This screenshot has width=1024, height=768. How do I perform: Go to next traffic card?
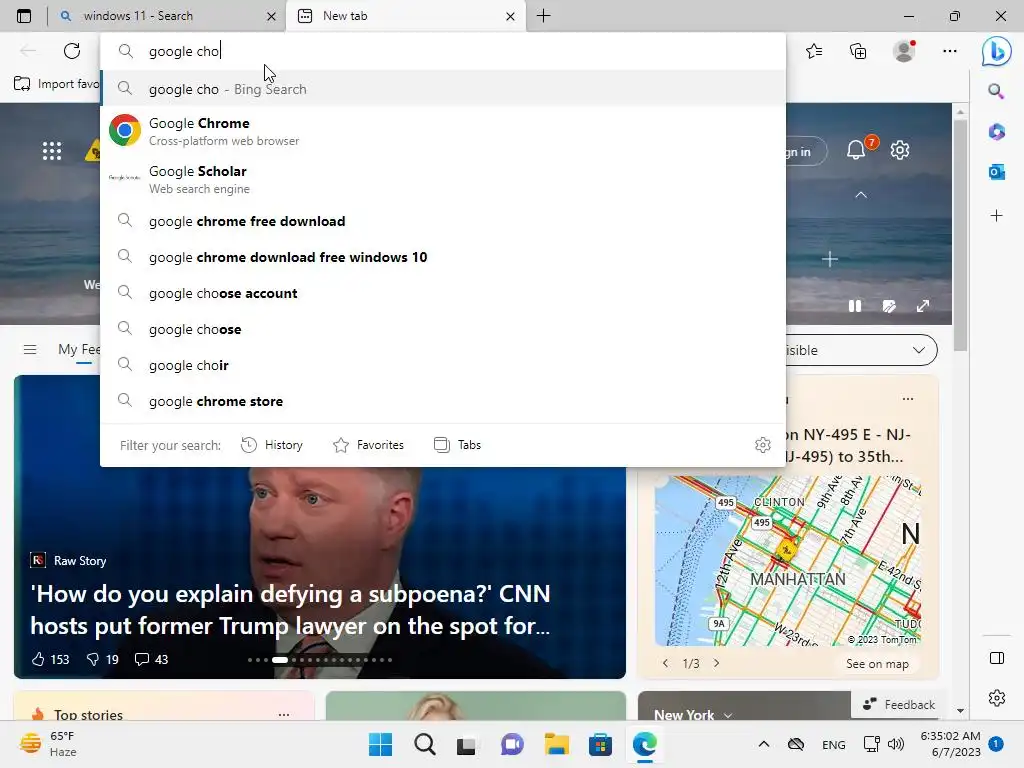click(x=716, y=663)
